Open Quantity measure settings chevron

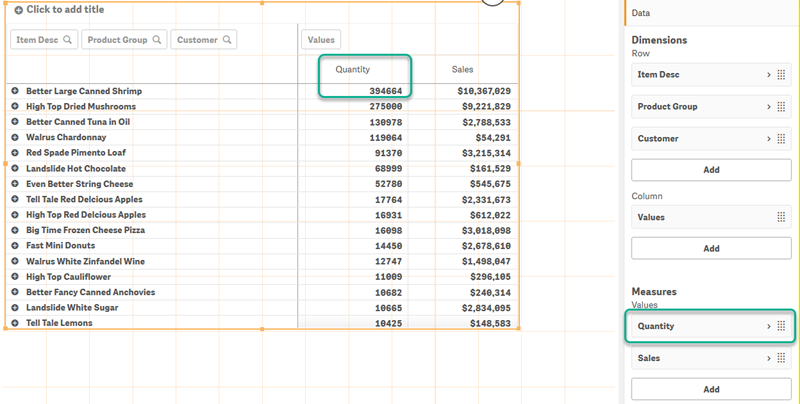768,326
